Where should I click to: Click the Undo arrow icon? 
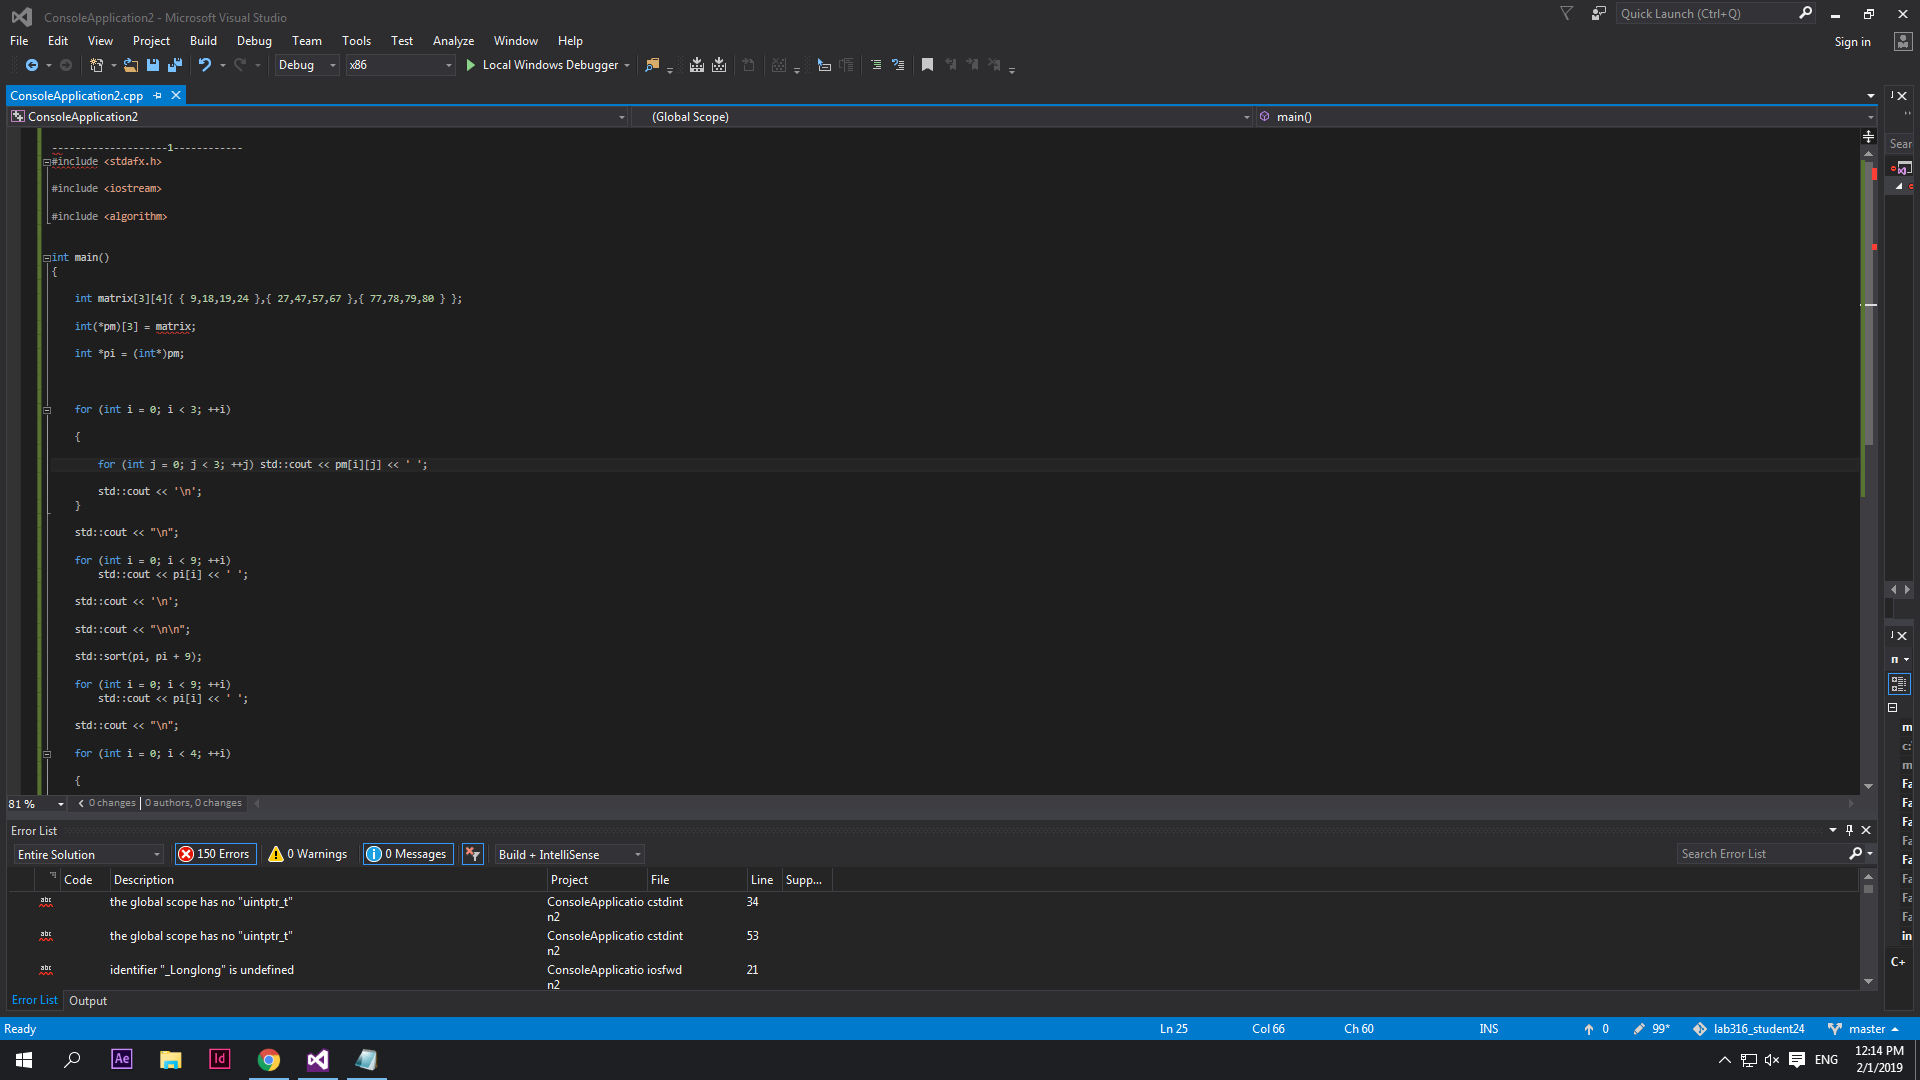point(205,65)
